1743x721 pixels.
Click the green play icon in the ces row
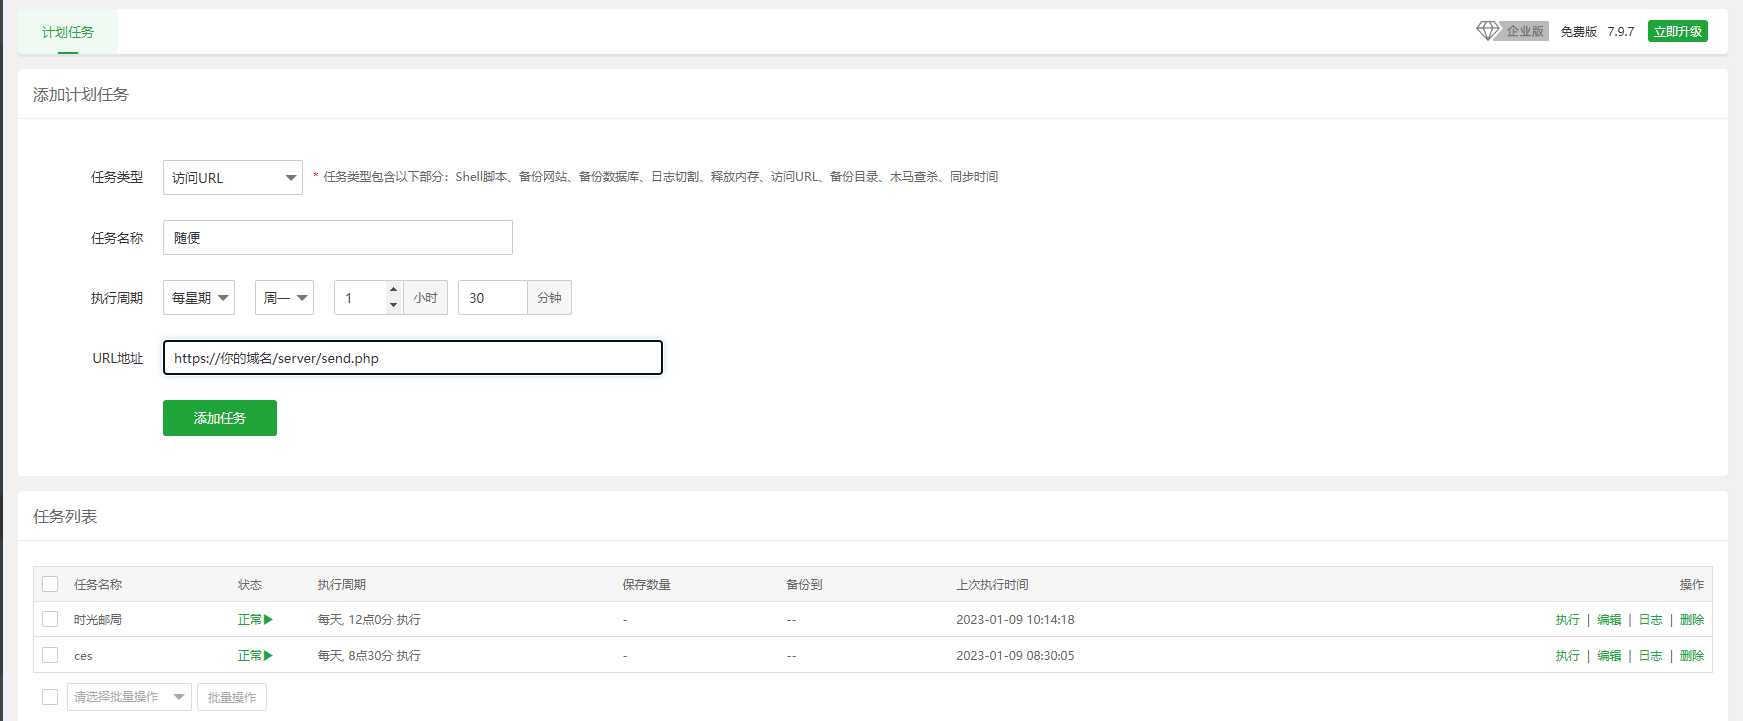(268, 656)
